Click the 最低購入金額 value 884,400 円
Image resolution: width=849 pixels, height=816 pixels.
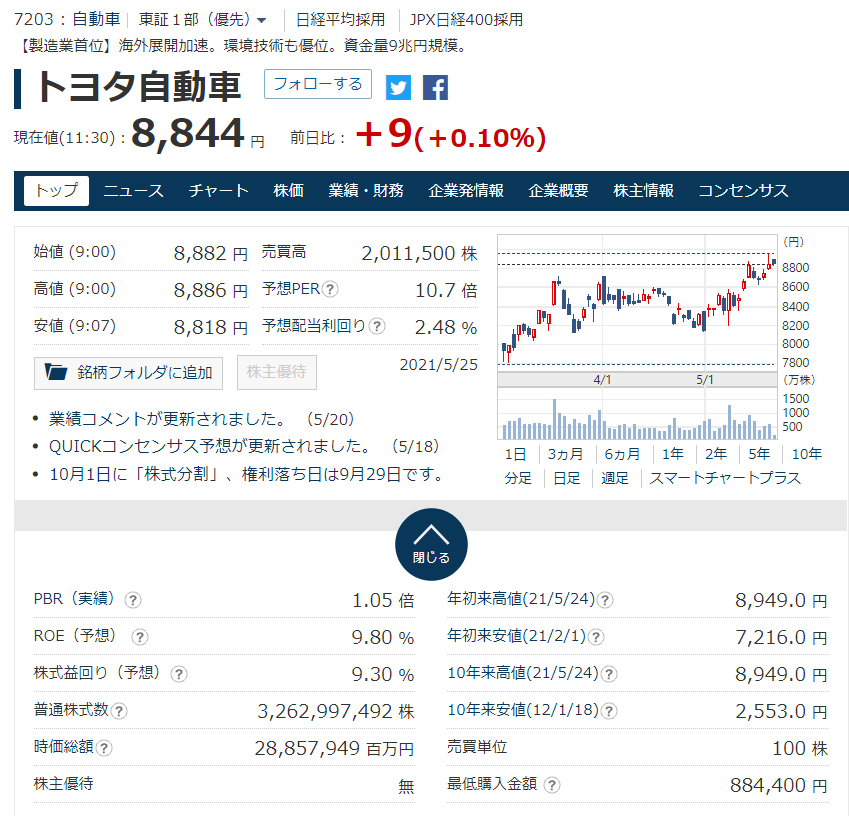point(779,785)
